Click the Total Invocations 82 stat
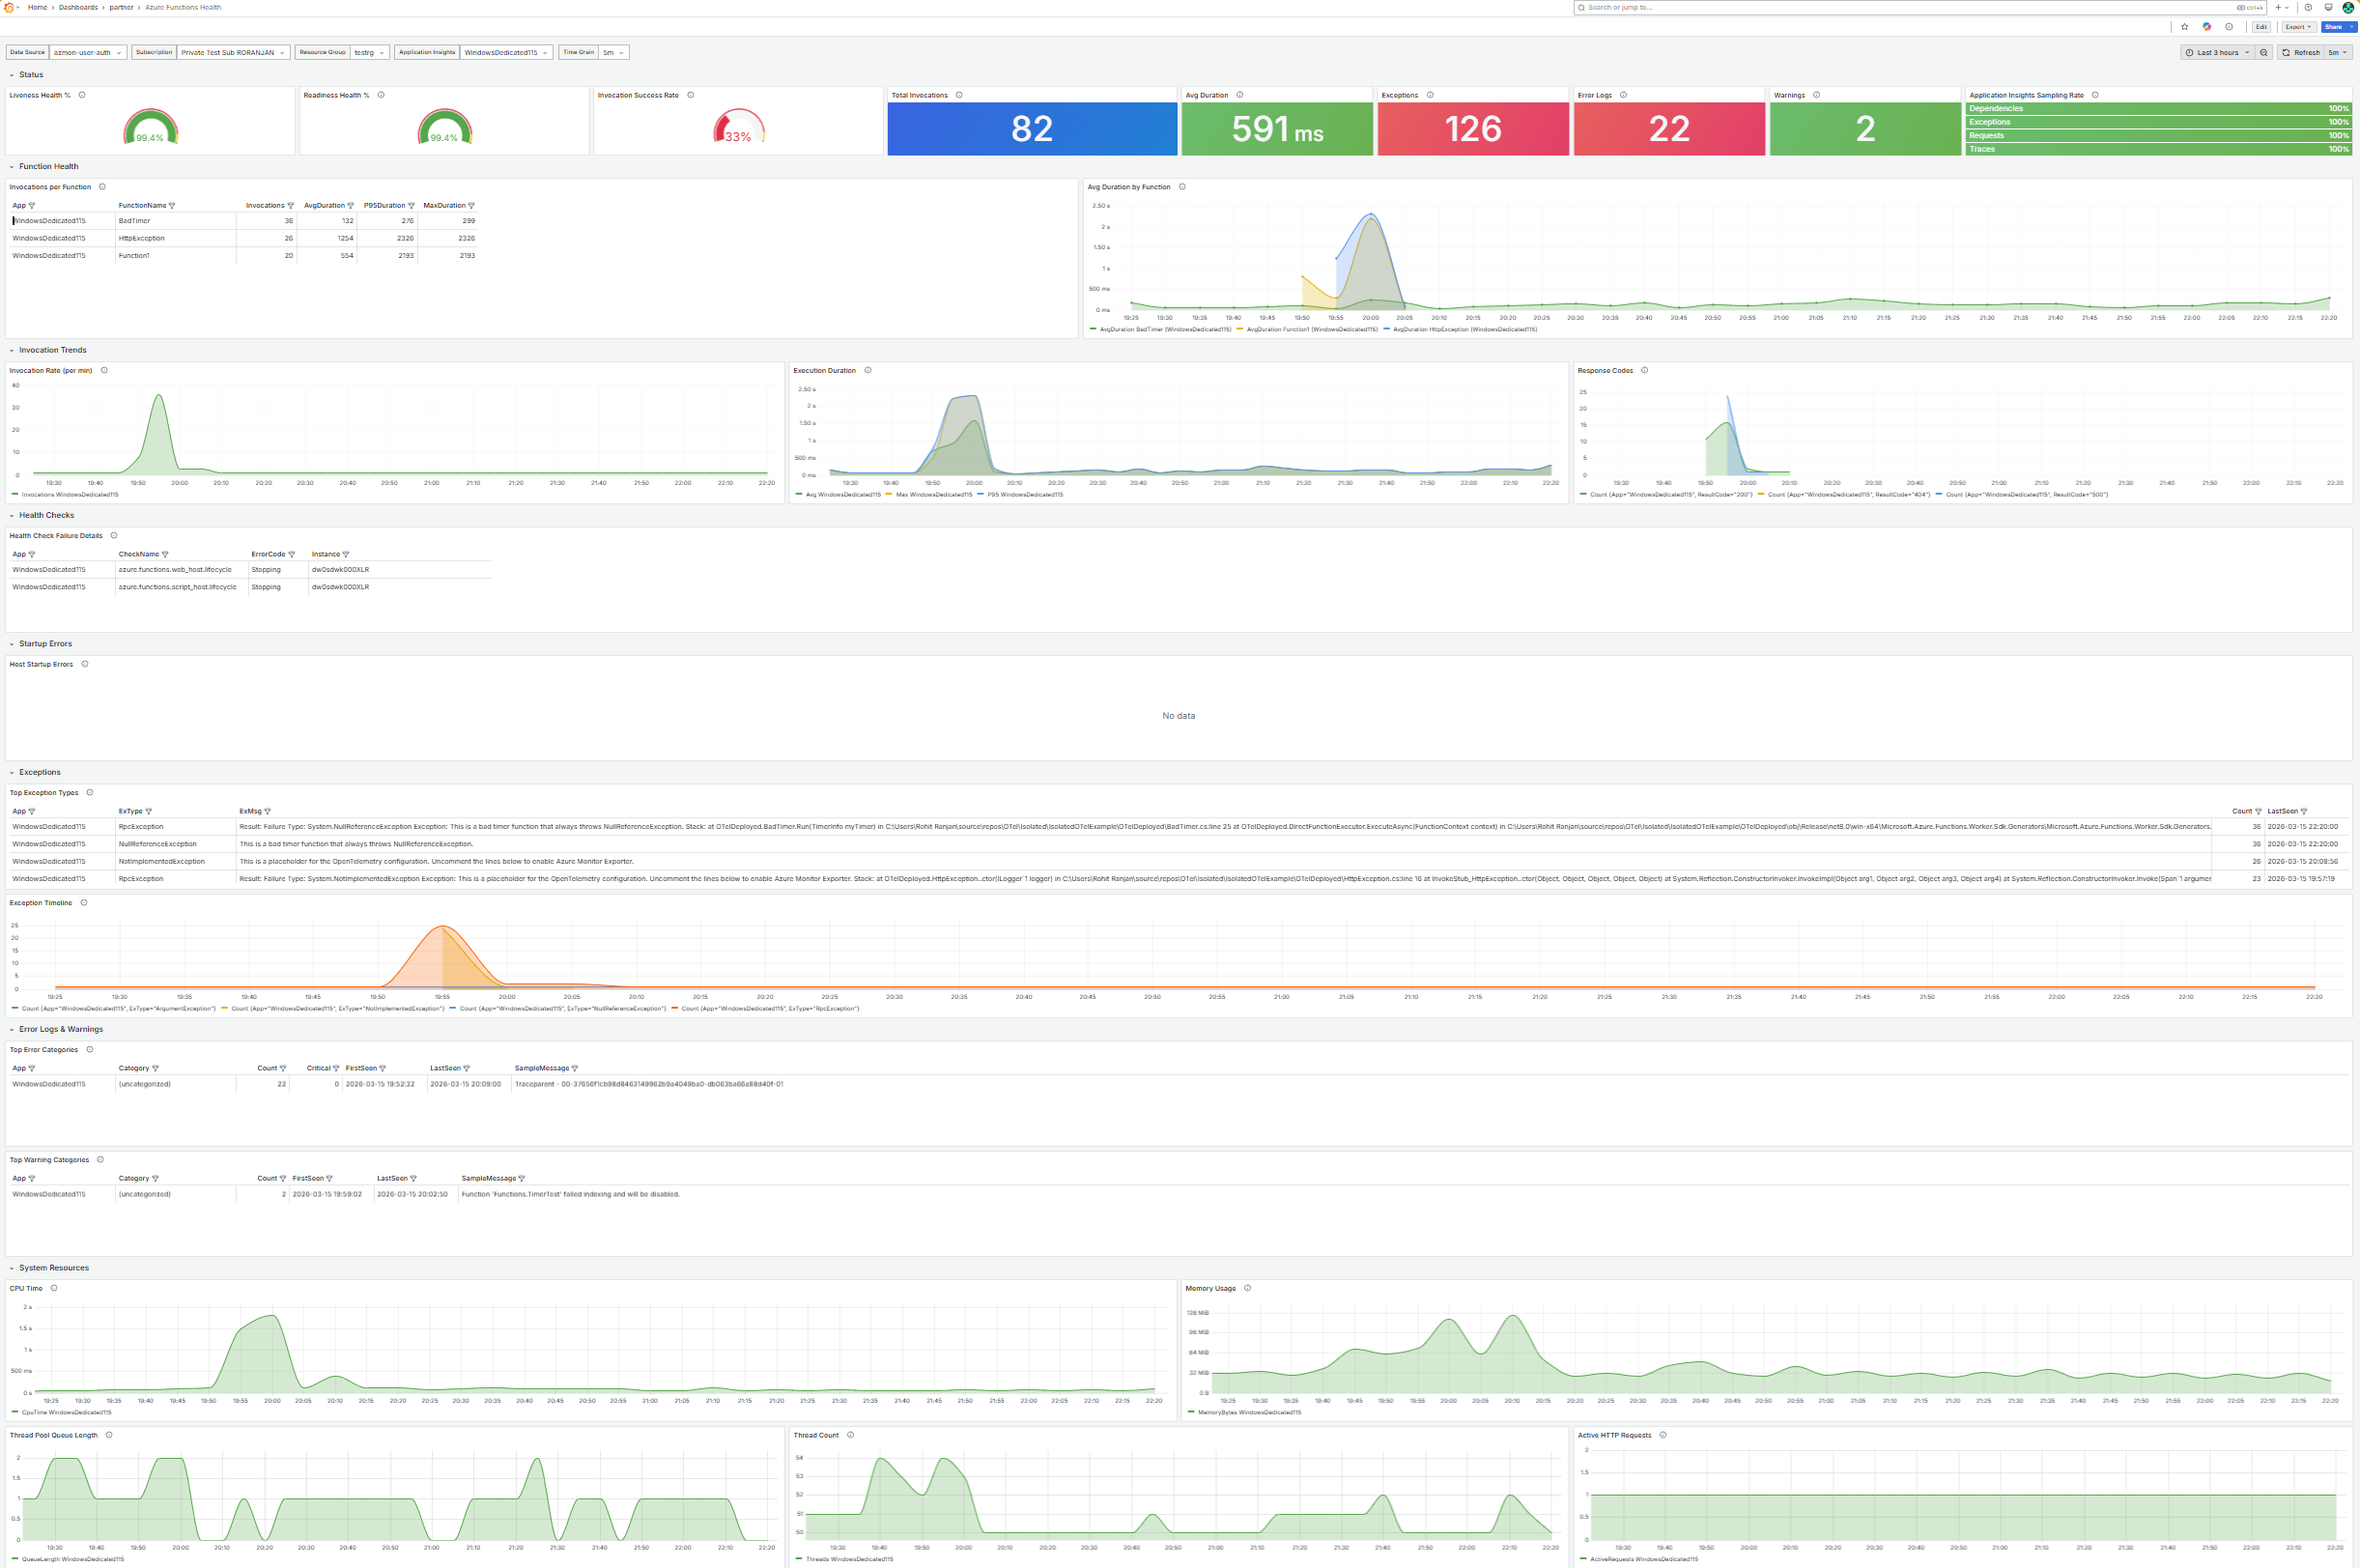The width and height of the screenshot is (2360, 1568). pos(1032,128)
